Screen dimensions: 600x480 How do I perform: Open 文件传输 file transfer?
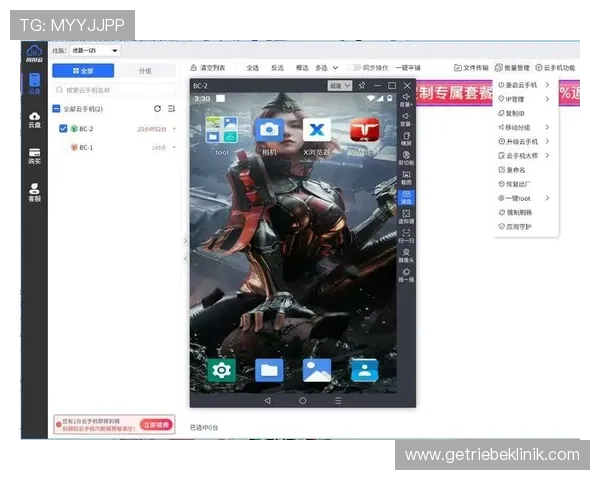coord(471,68)
